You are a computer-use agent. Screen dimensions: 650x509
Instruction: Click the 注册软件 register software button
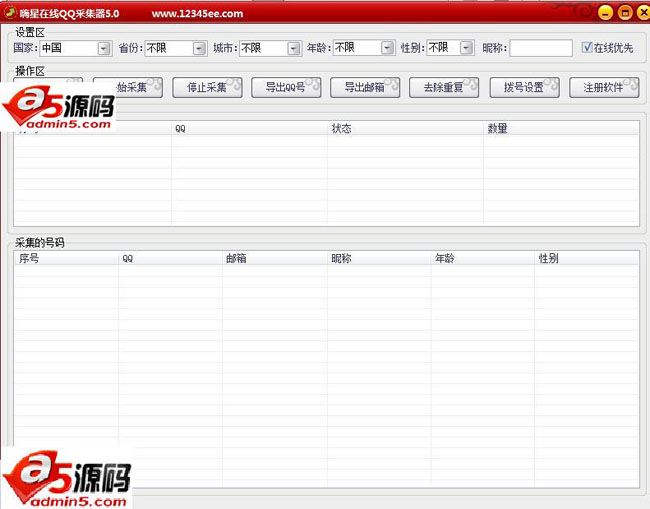click(x=604, y=87)
